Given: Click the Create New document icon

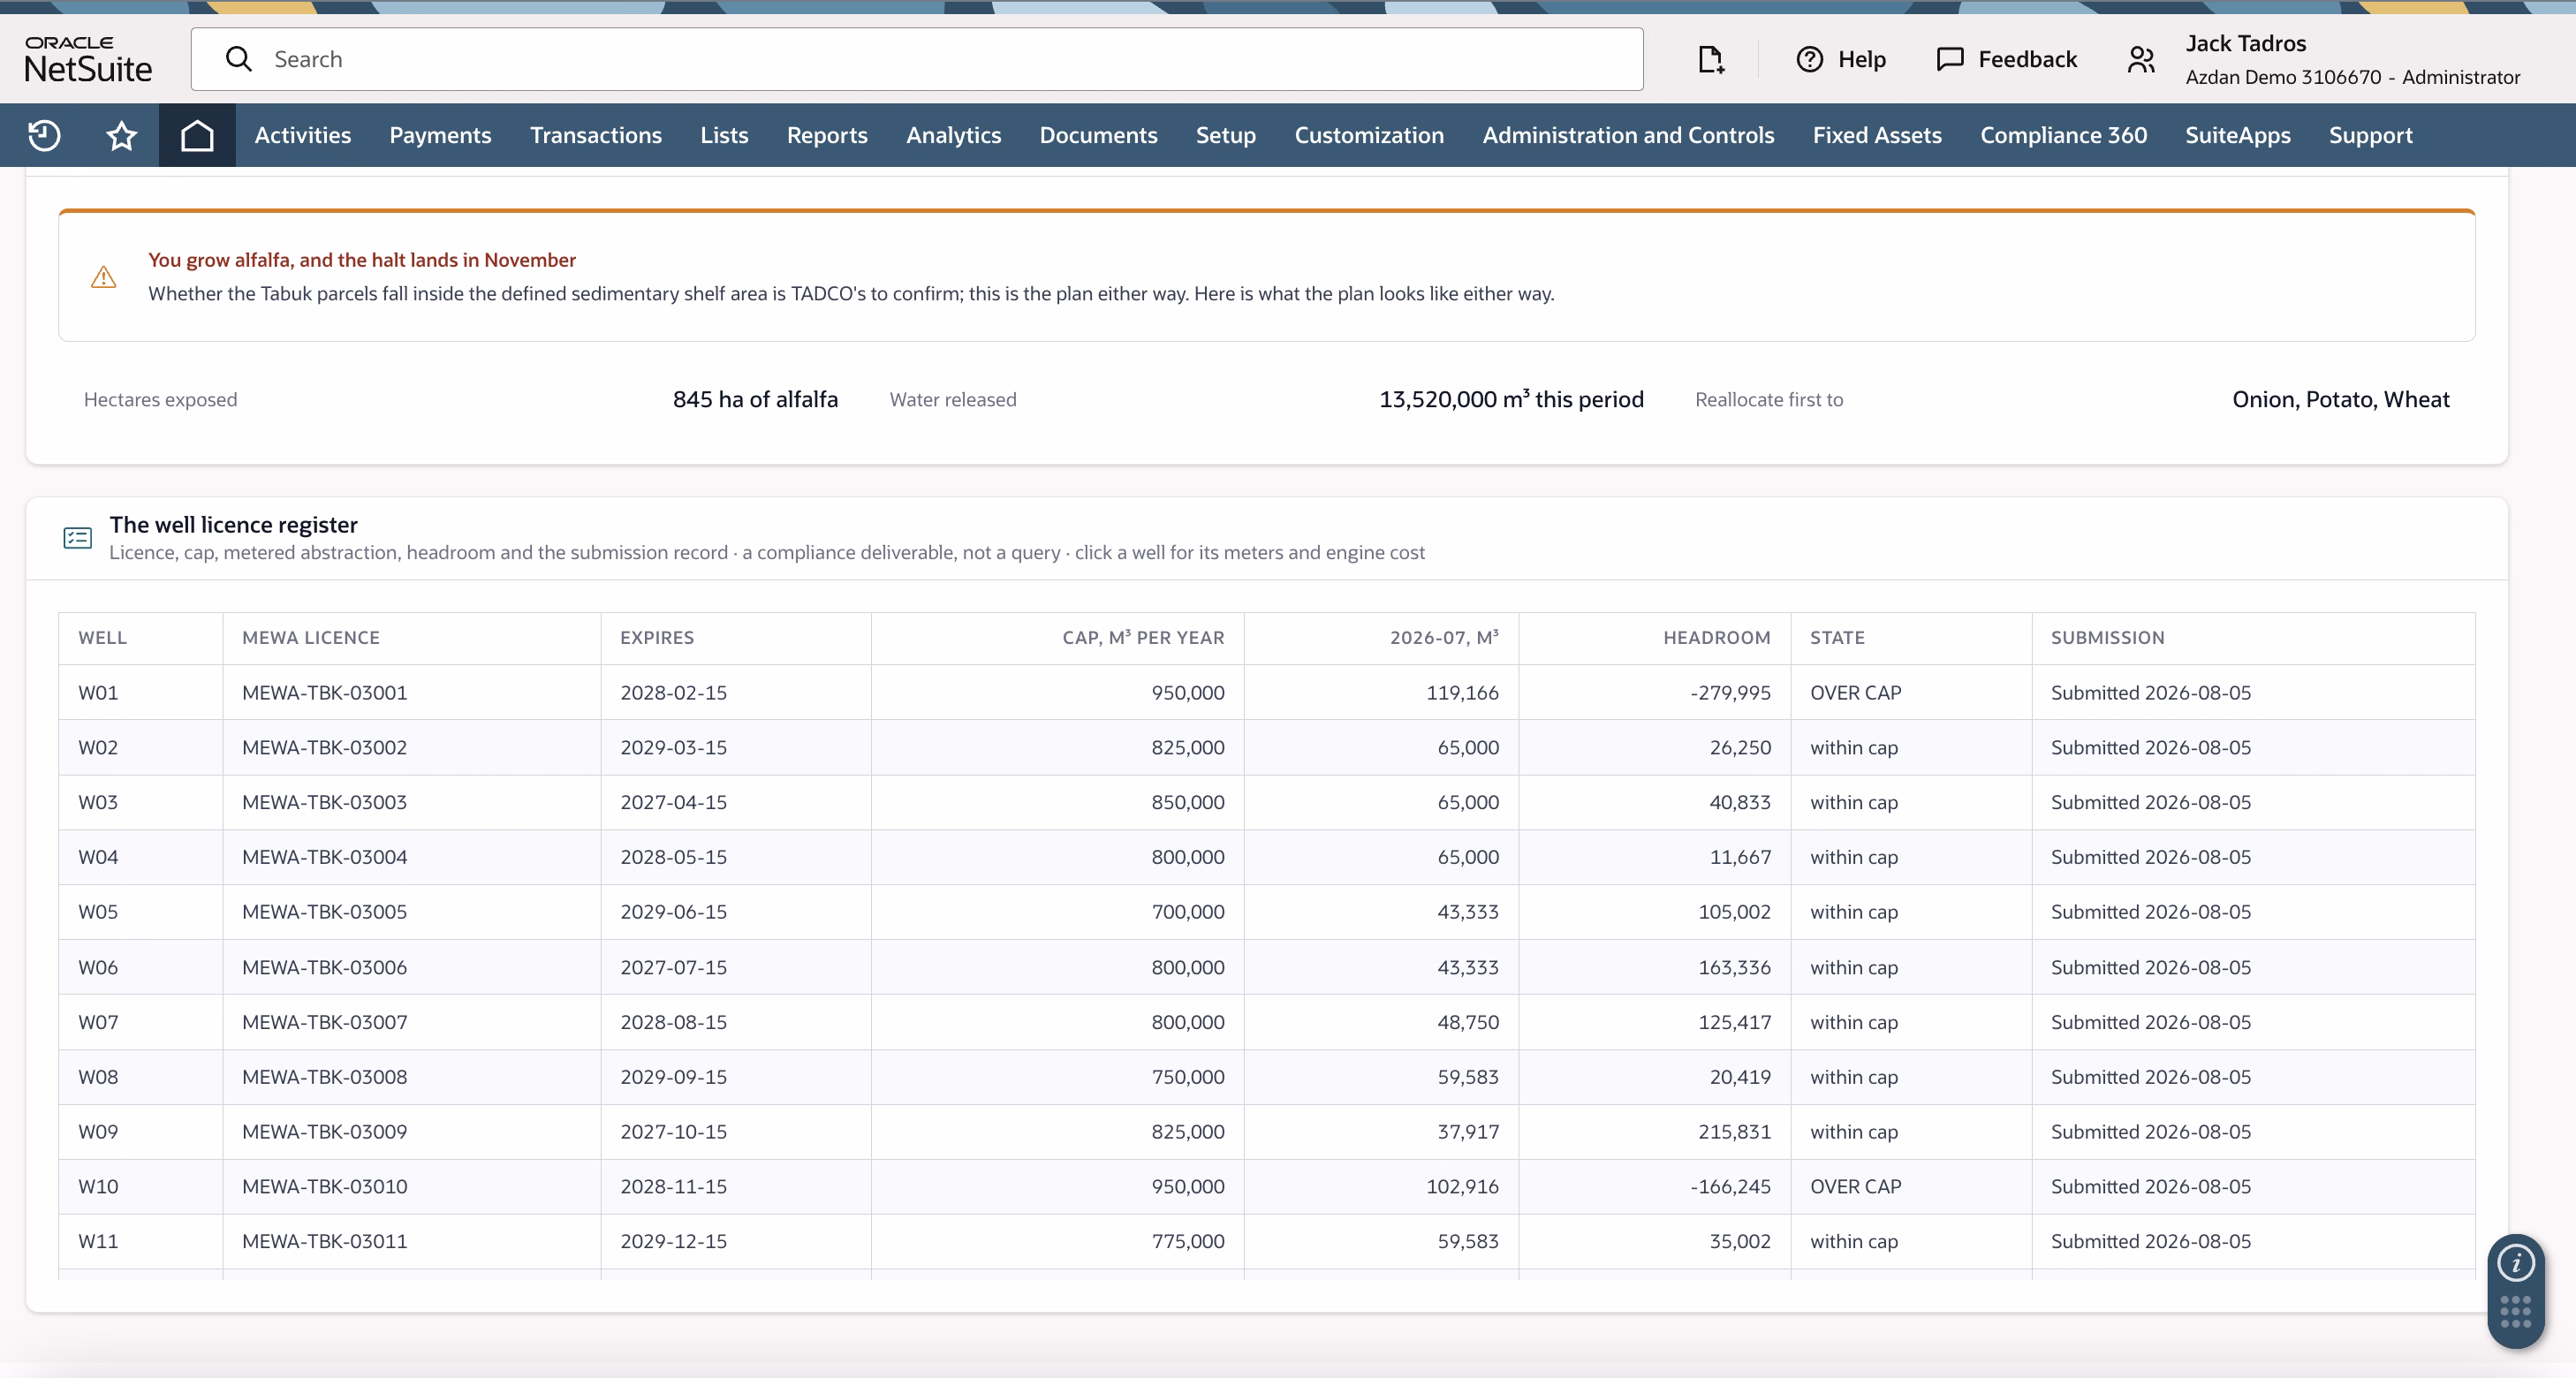Looking at the screenshot, I should (x=1711, y=59).
